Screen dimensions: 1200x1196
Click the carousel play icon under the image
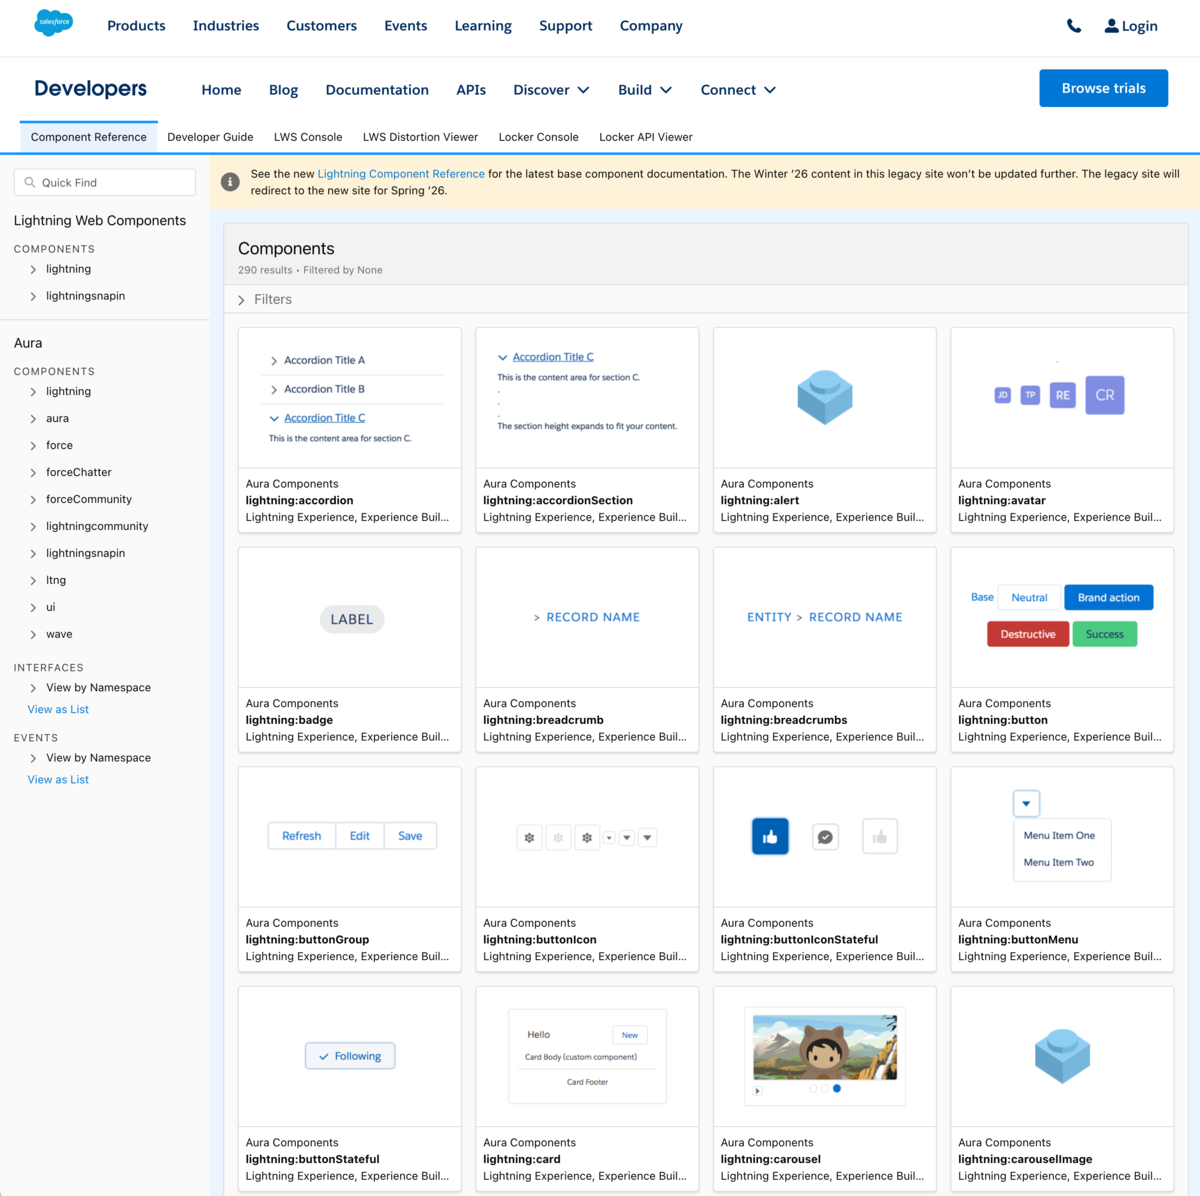point(758,1091)
